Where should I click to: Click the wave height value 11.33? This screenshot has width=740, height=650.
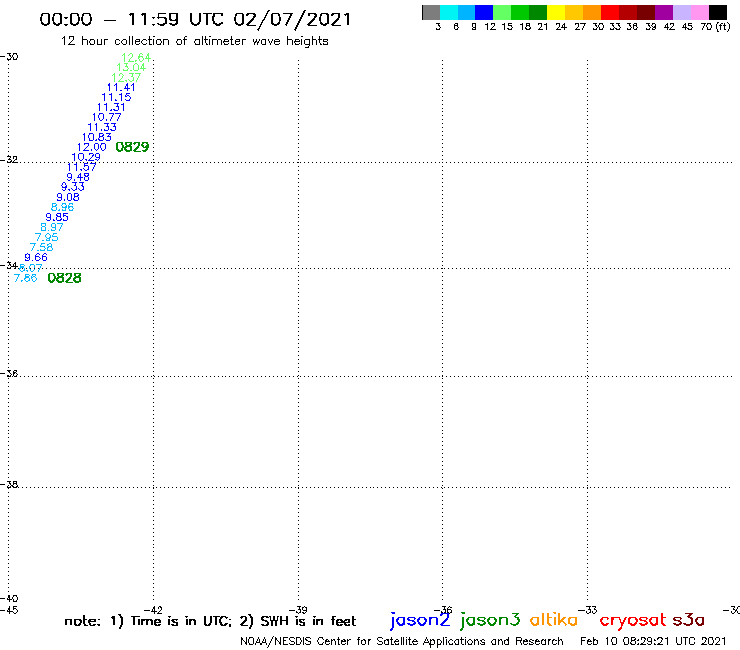(x=101, y=127)
